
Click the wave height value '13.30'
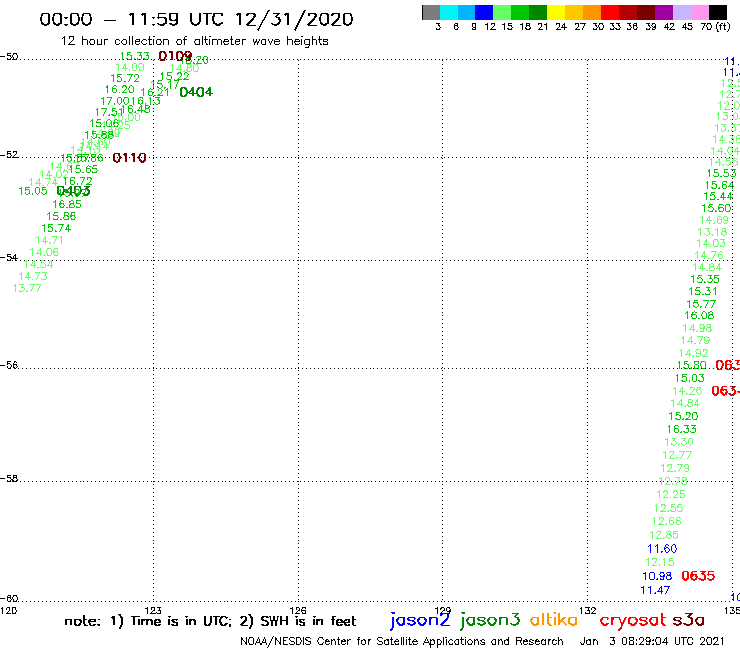(679, 442)
